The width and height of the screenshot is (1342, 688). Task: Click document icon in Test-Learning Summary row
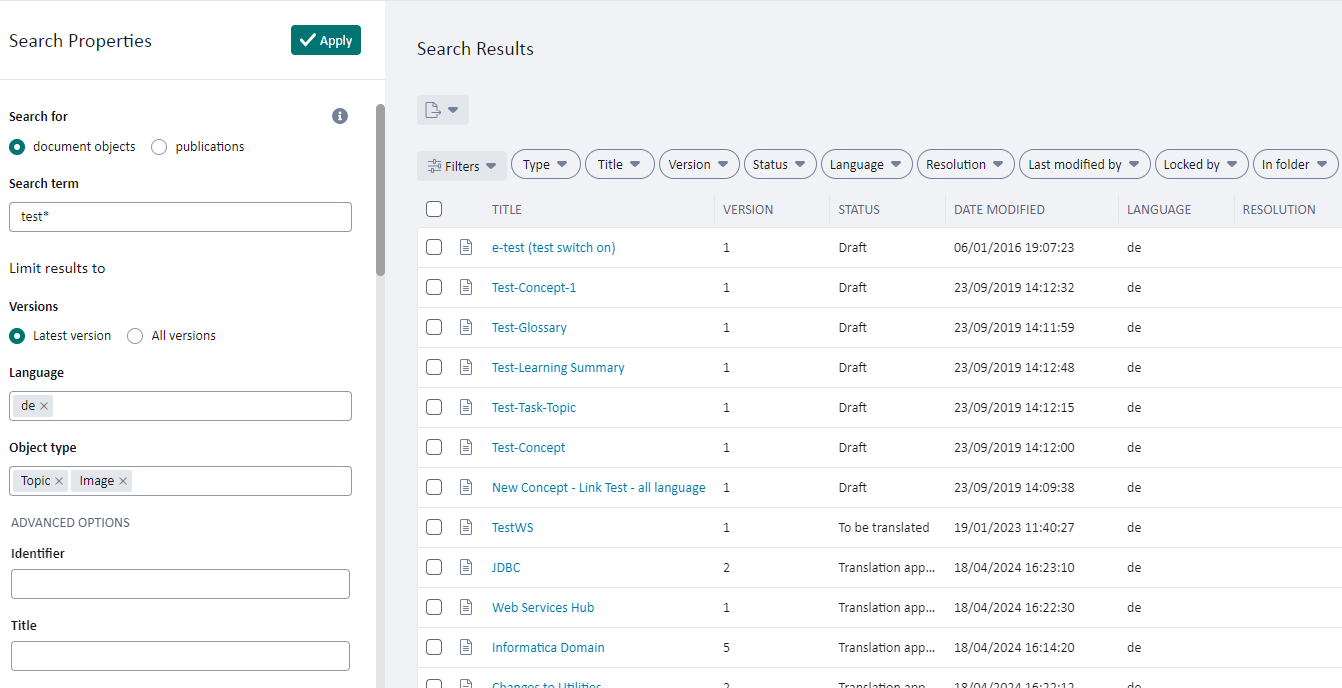(465, 367)
